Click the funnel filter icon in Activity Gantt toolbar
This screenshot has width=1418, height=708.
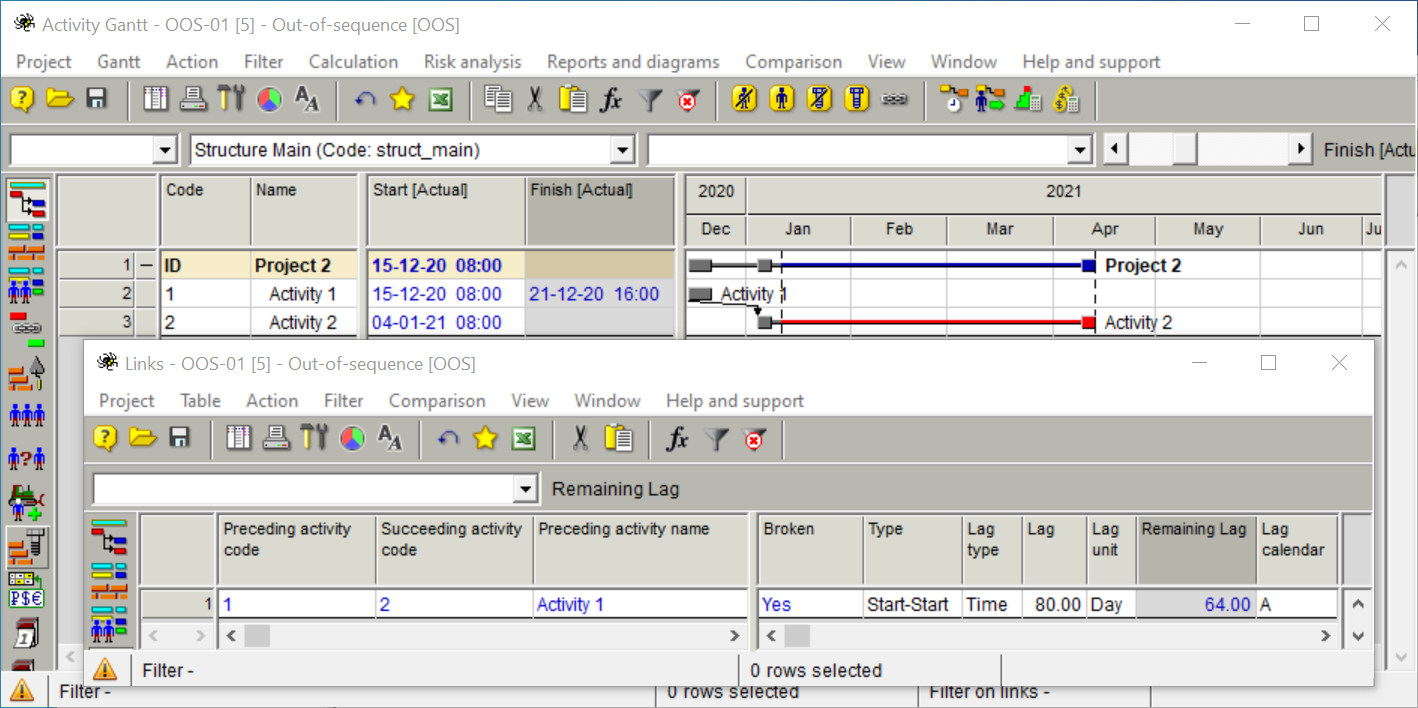650,99
